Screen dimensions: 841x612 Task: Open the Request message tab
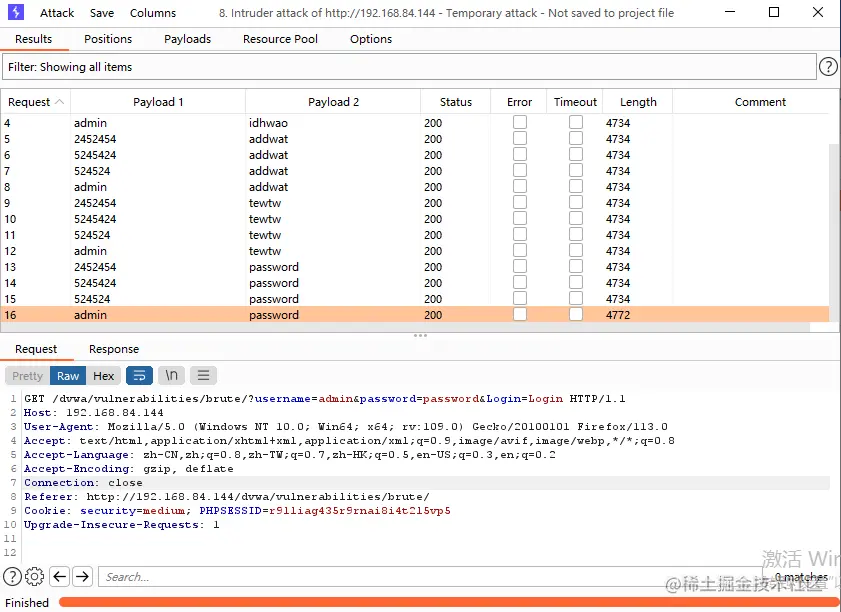click(x=36, y=349)
